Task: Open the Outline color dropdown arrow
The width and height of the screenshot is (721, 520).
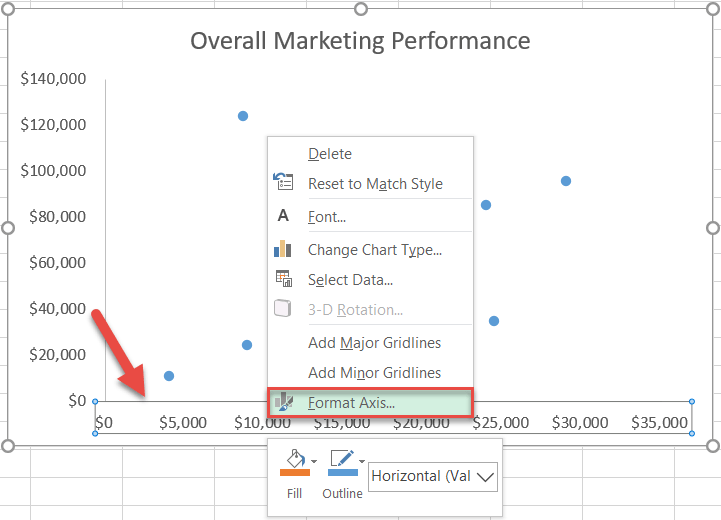Action: [362, 461]
